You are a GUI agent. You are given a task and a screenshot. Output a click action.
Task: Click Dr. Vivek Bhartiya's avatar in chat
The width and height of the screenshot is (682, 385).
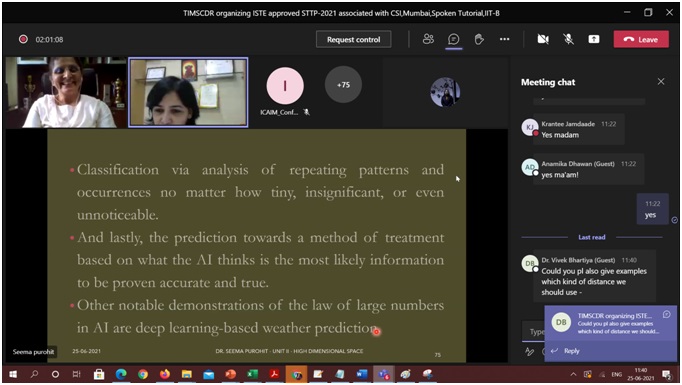tap(529, 263)
